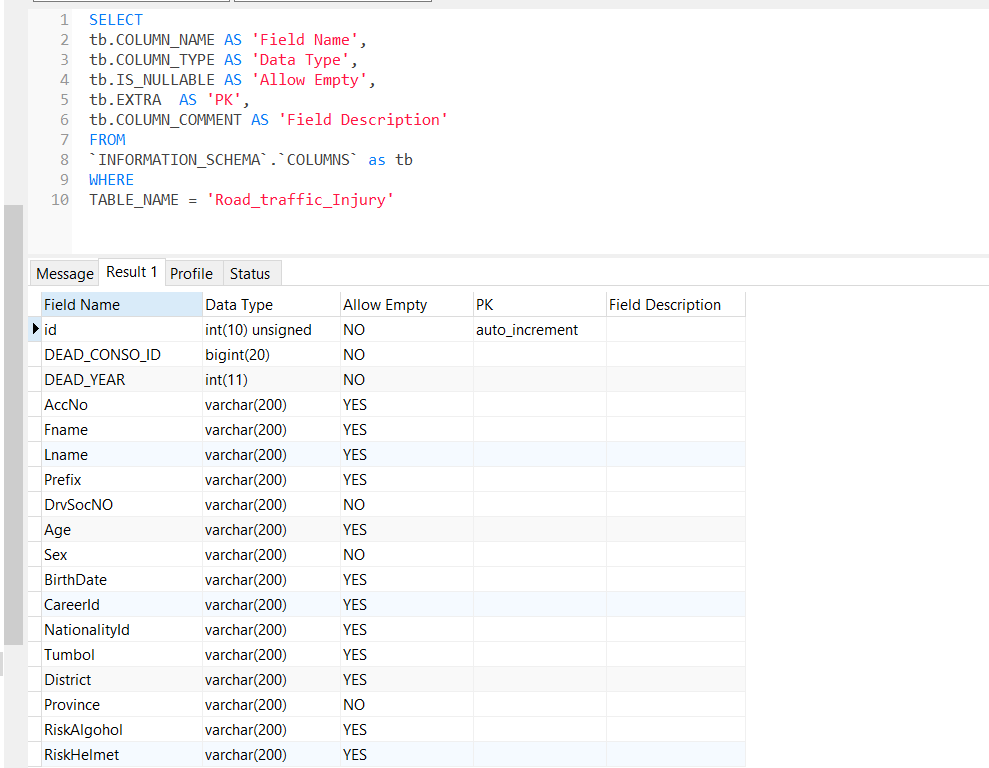
Task: Select the 'Tumbol' cell
Action: point(122,655)
